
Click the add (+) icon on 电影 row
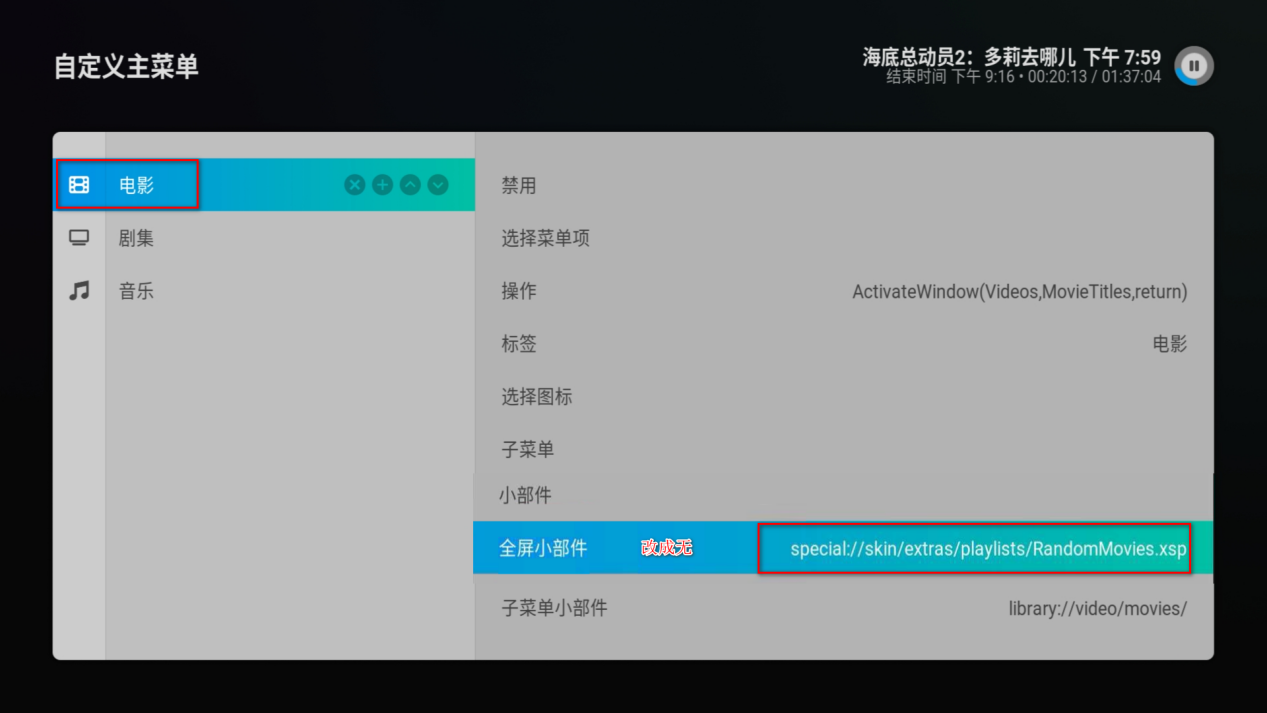tap(382, 185)
